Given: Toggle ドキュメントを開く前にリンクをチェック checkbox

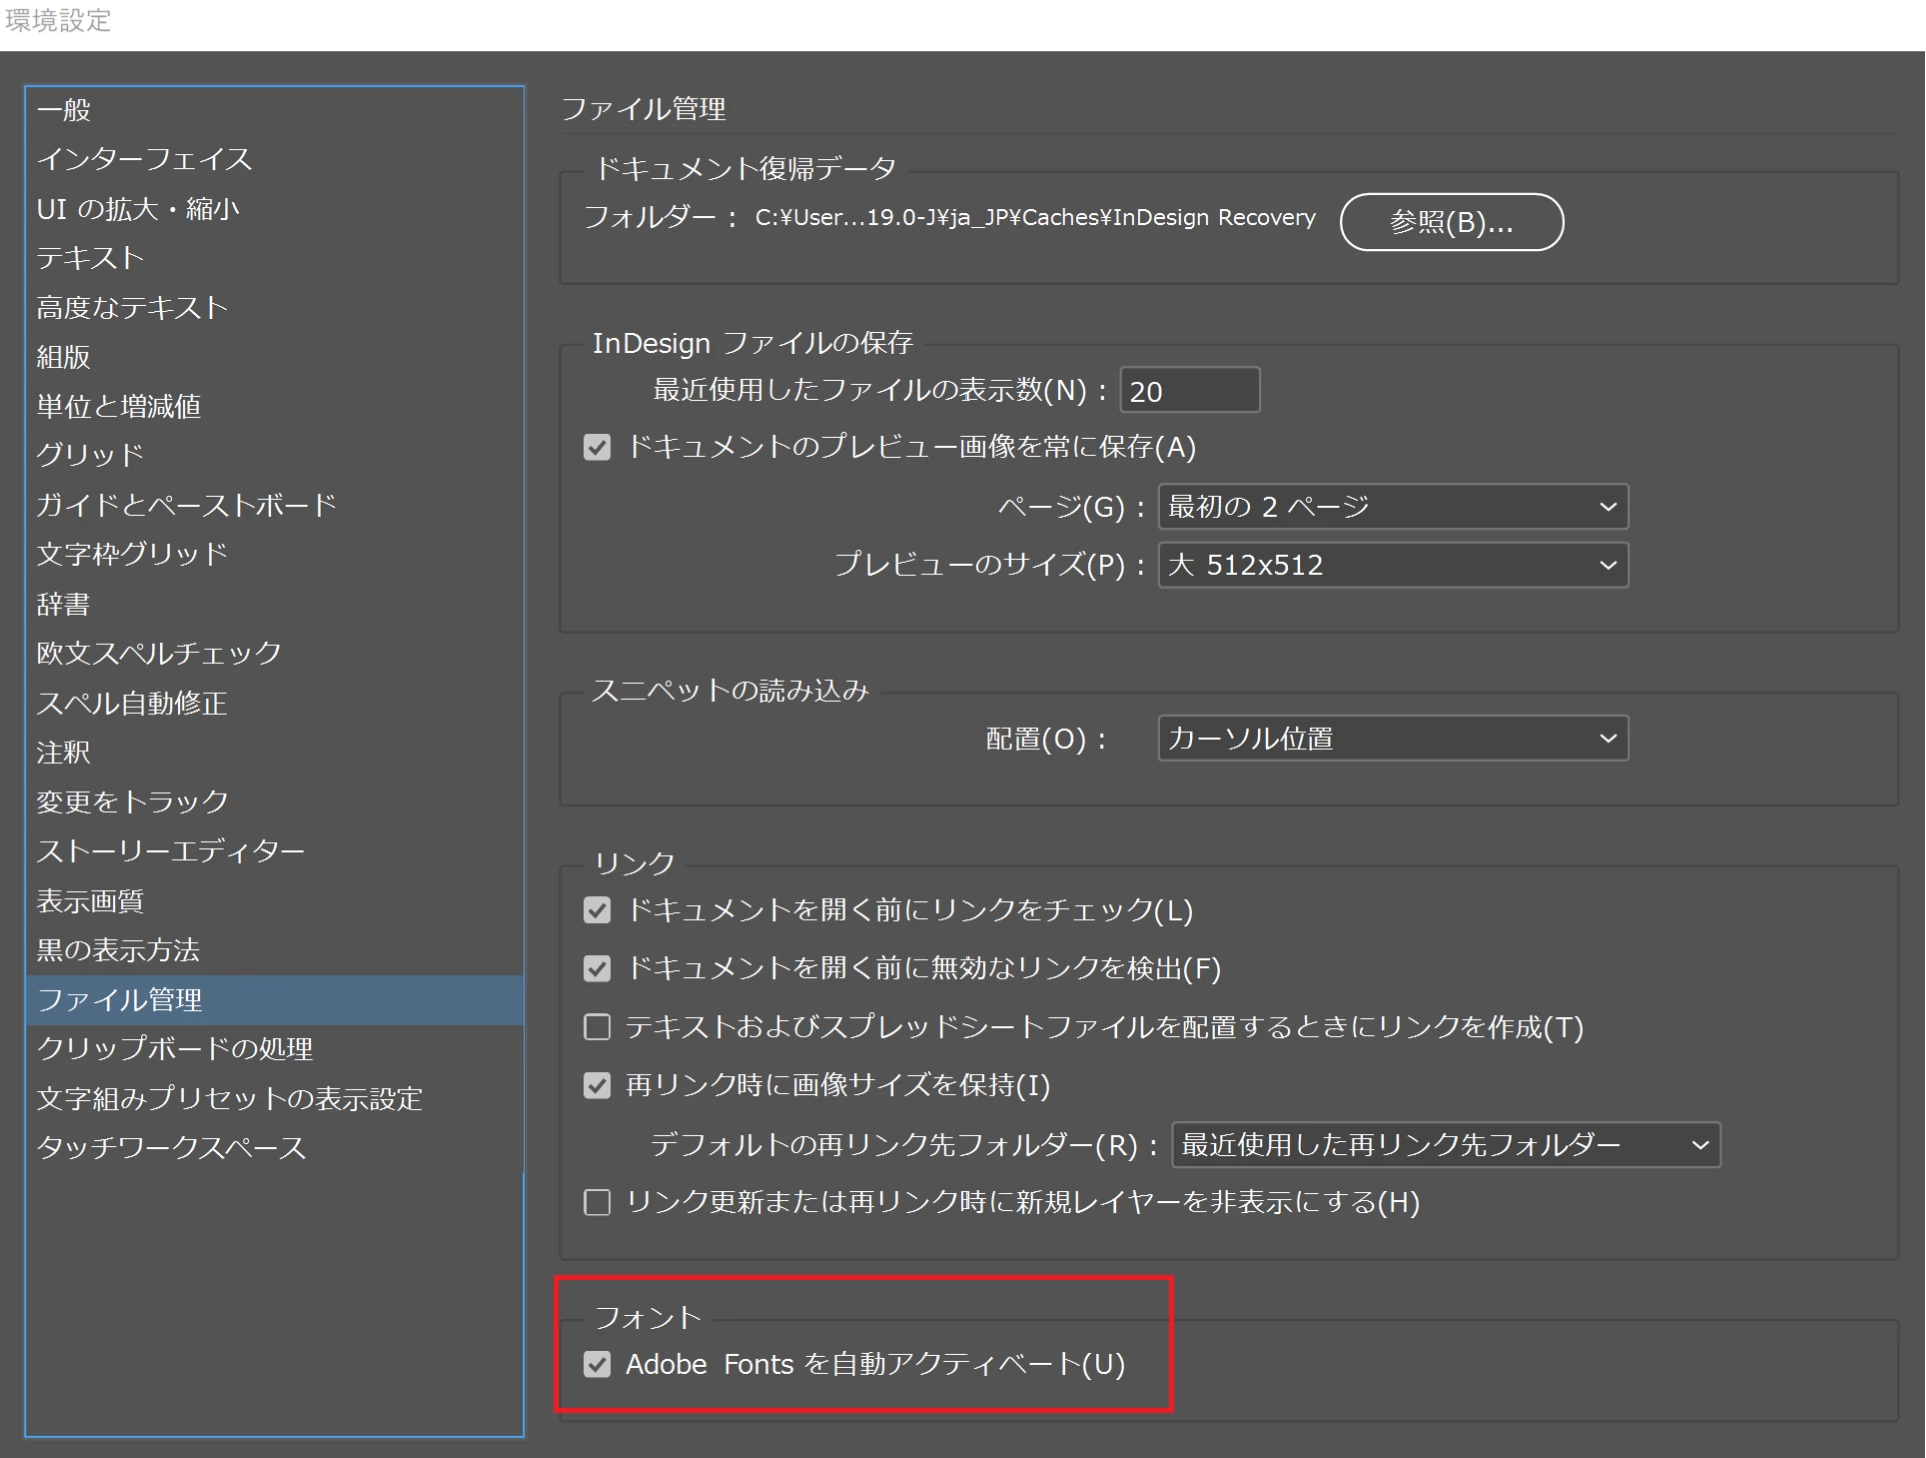Looking at the screenshot, I should (597, 910).
